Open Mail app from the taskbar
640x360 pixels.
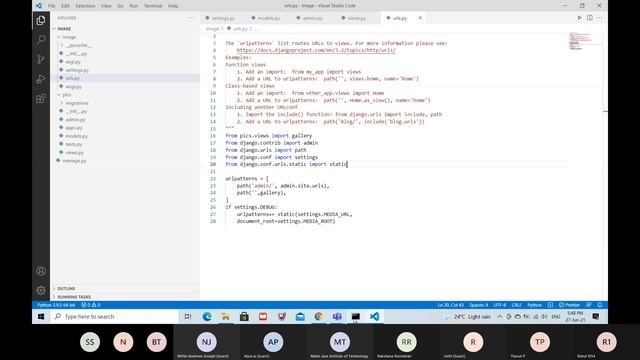(300, 316)
